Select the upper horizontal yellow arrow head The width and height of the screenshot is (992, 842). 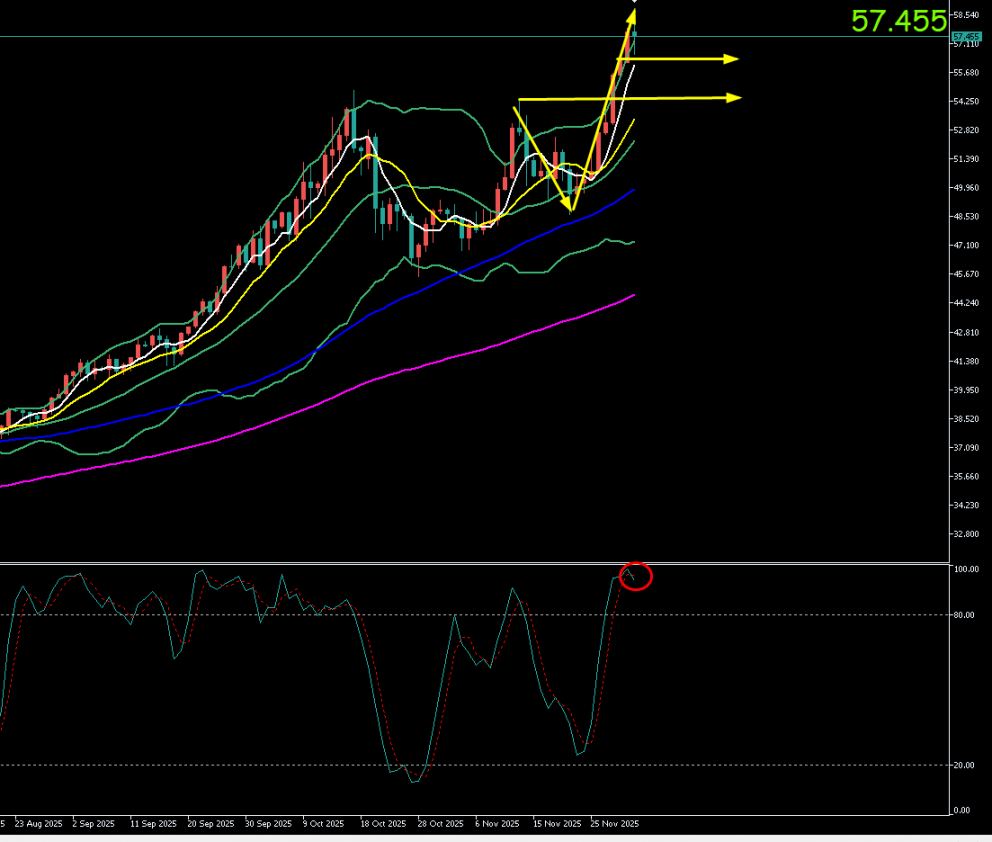tap(732, 59)
